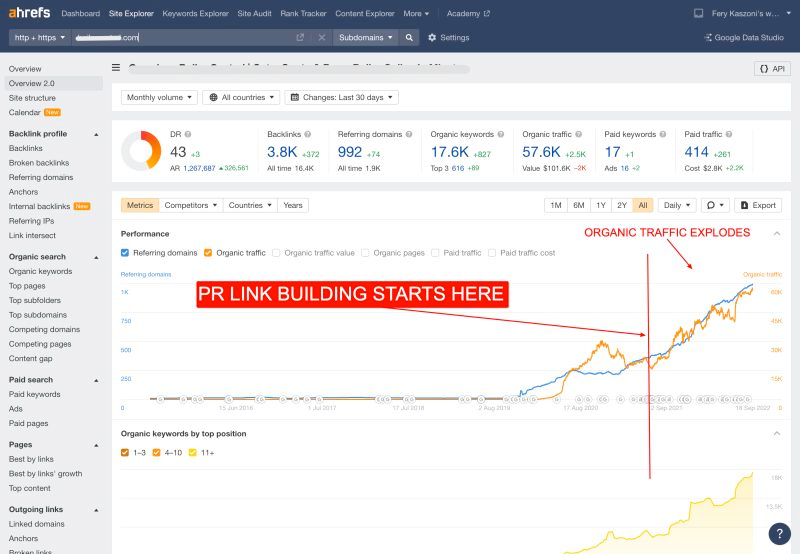Click the search magnifier button
Screen dimensions: 800x554
(409, 37)
